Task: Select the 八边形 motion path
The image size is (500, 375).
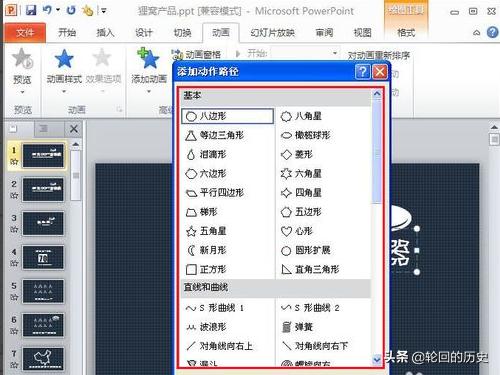Action: pos(228,116)
